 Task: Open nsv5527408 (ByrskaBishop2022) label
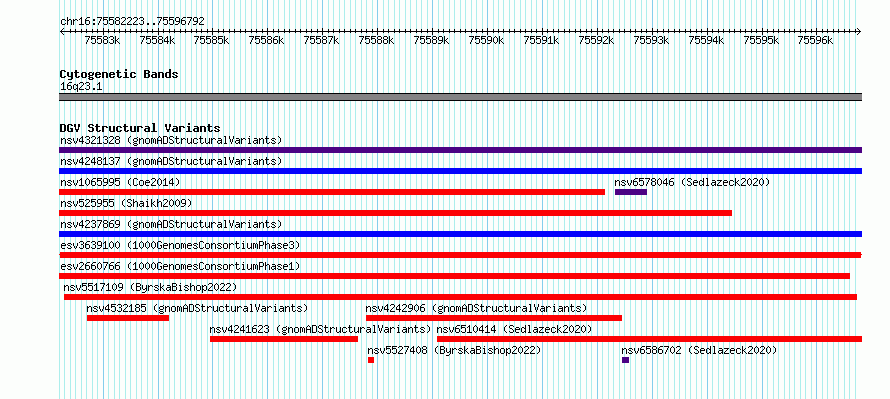[454, 350]
